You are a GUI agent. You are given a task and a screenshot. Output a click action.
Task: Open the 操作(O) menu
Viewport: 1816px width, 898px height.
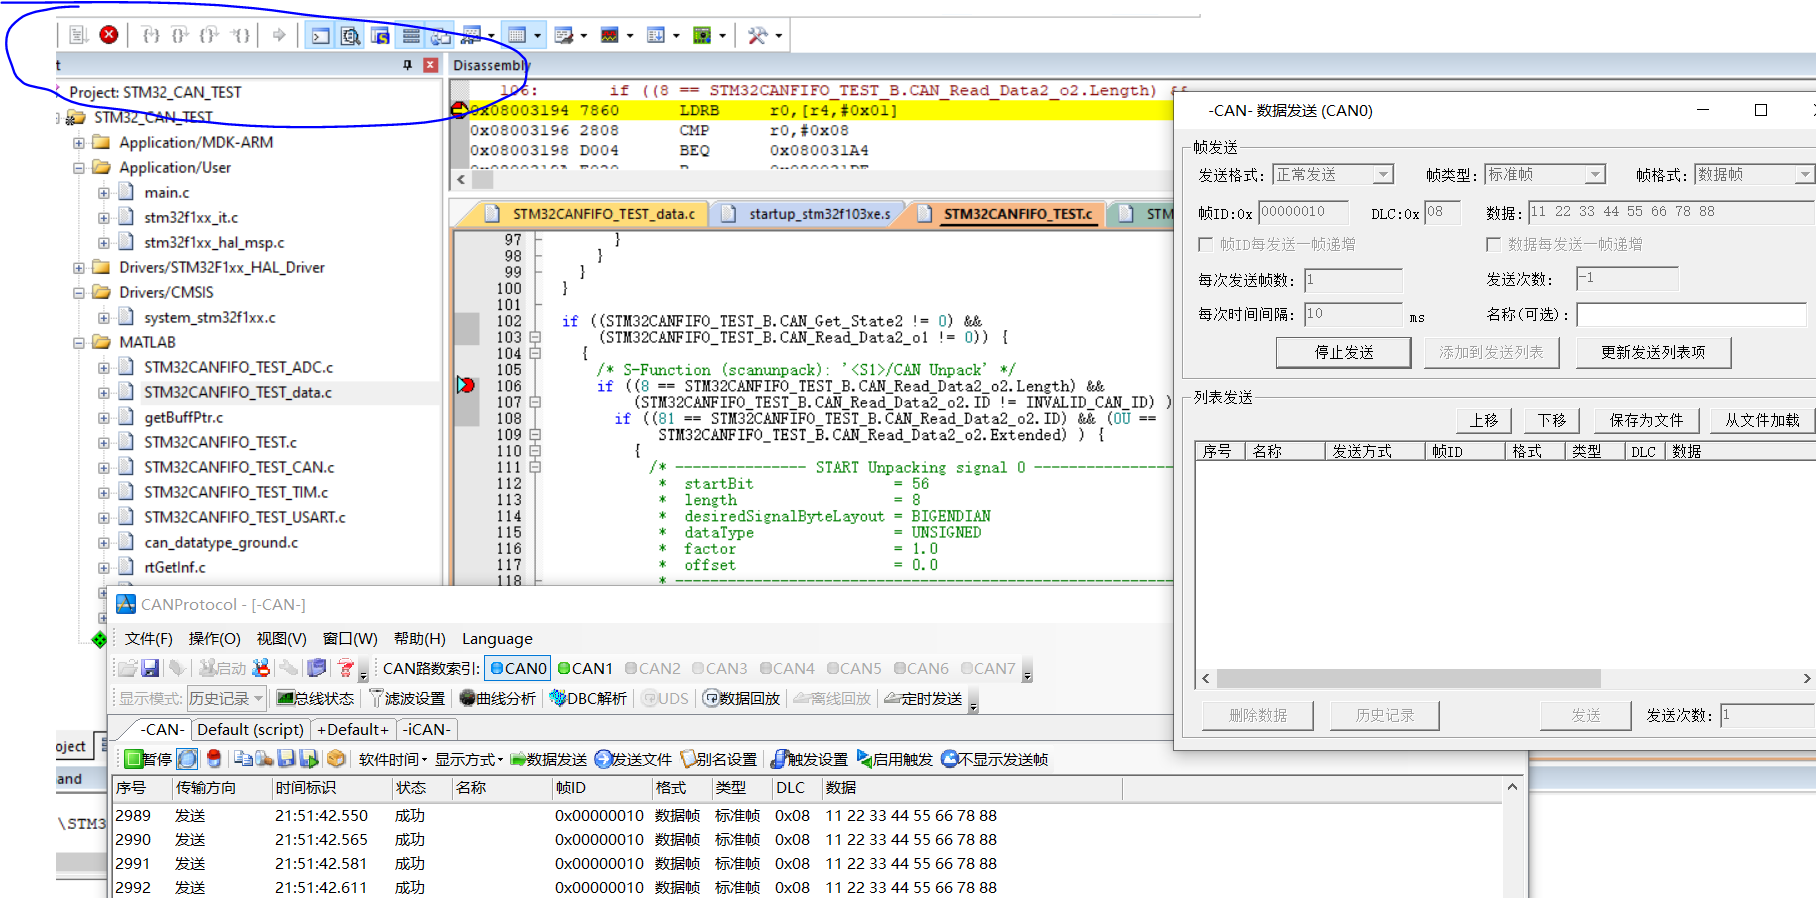point(214,638)
